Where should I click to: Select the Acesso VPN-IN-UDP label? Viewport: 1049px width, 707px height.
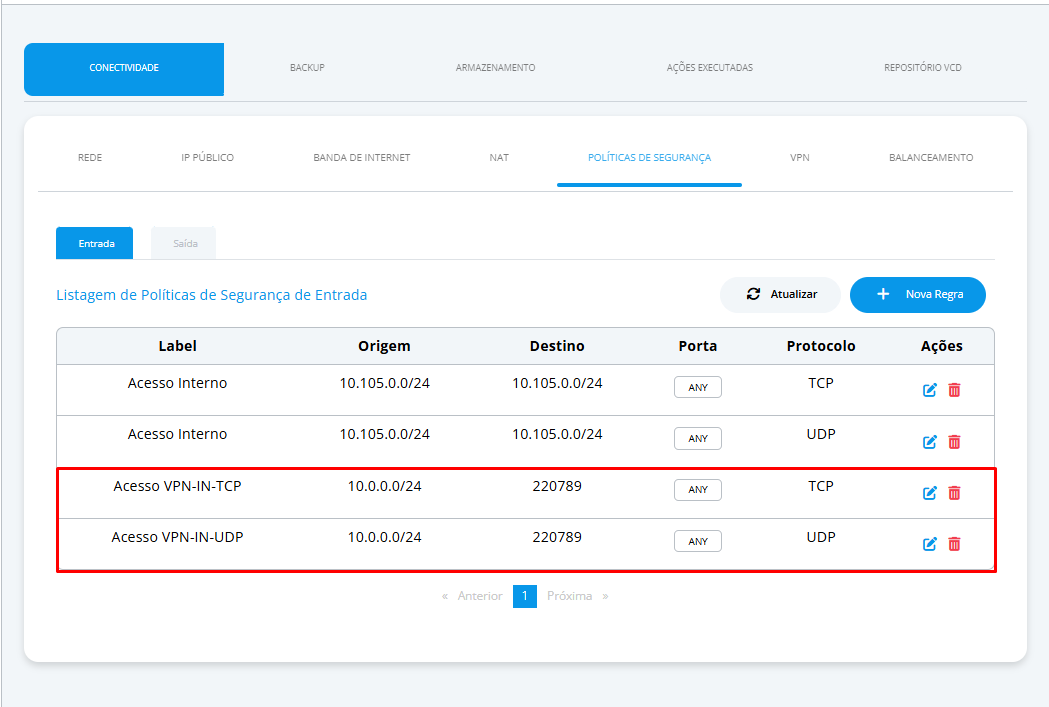click(x=177, y=537)
